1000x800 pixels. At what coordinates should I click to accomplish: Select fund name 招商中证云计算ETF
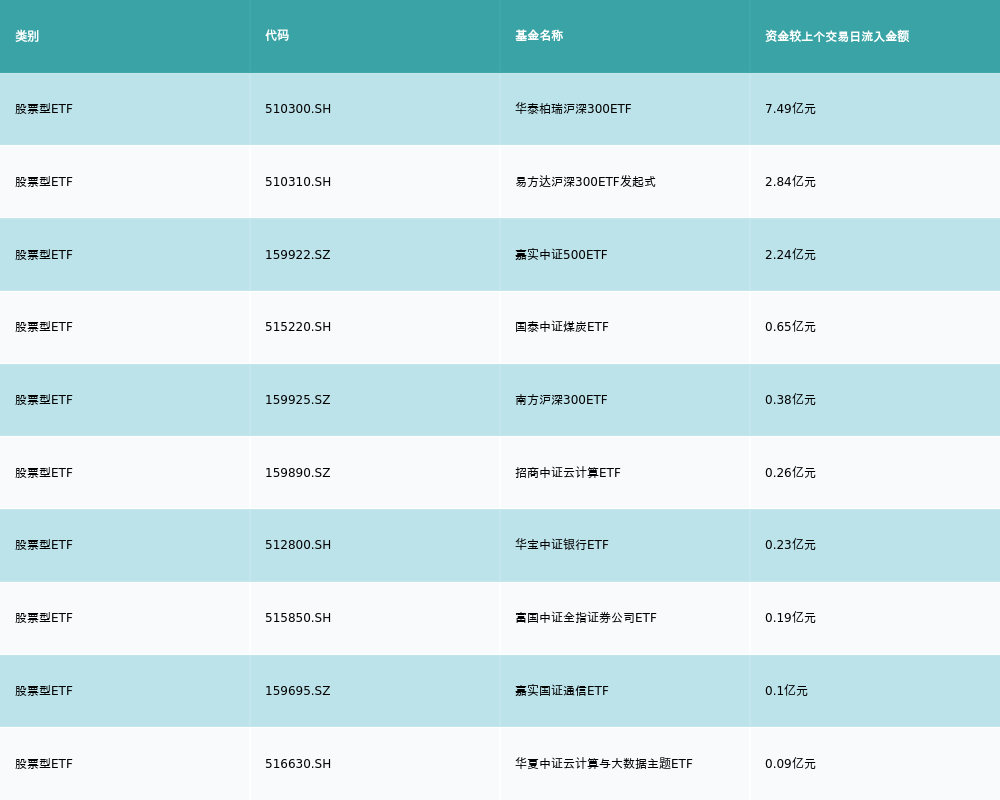click(x=568, y=473)
